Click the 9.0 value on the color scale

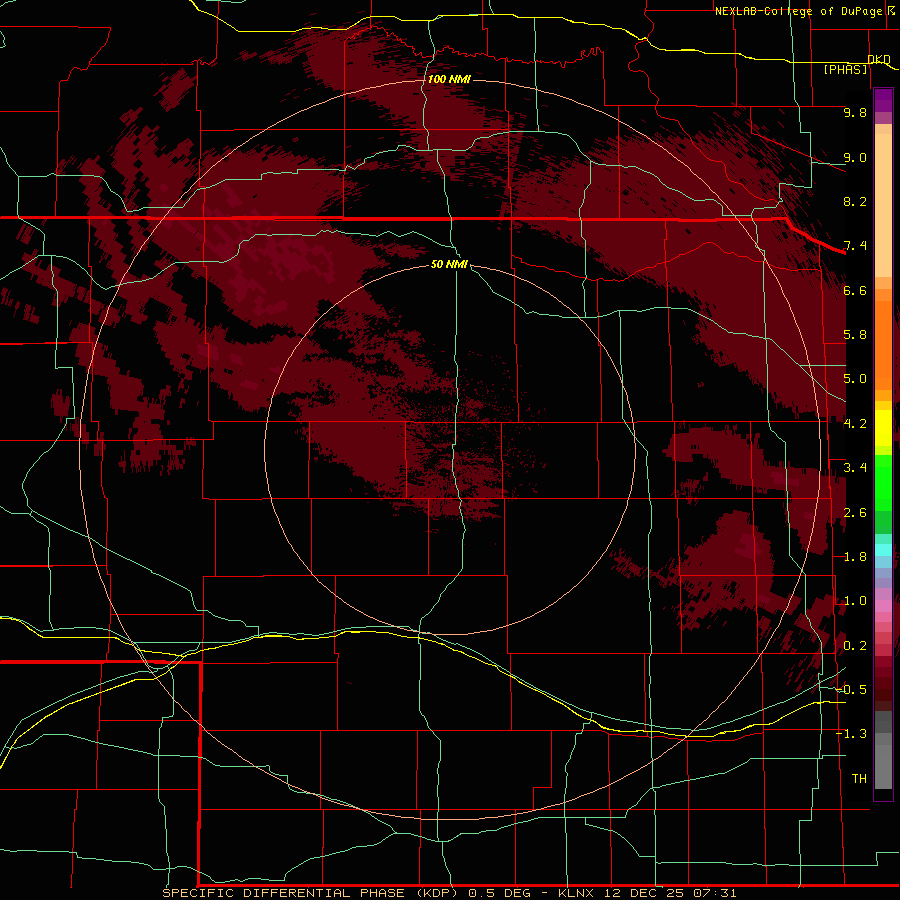855,157
